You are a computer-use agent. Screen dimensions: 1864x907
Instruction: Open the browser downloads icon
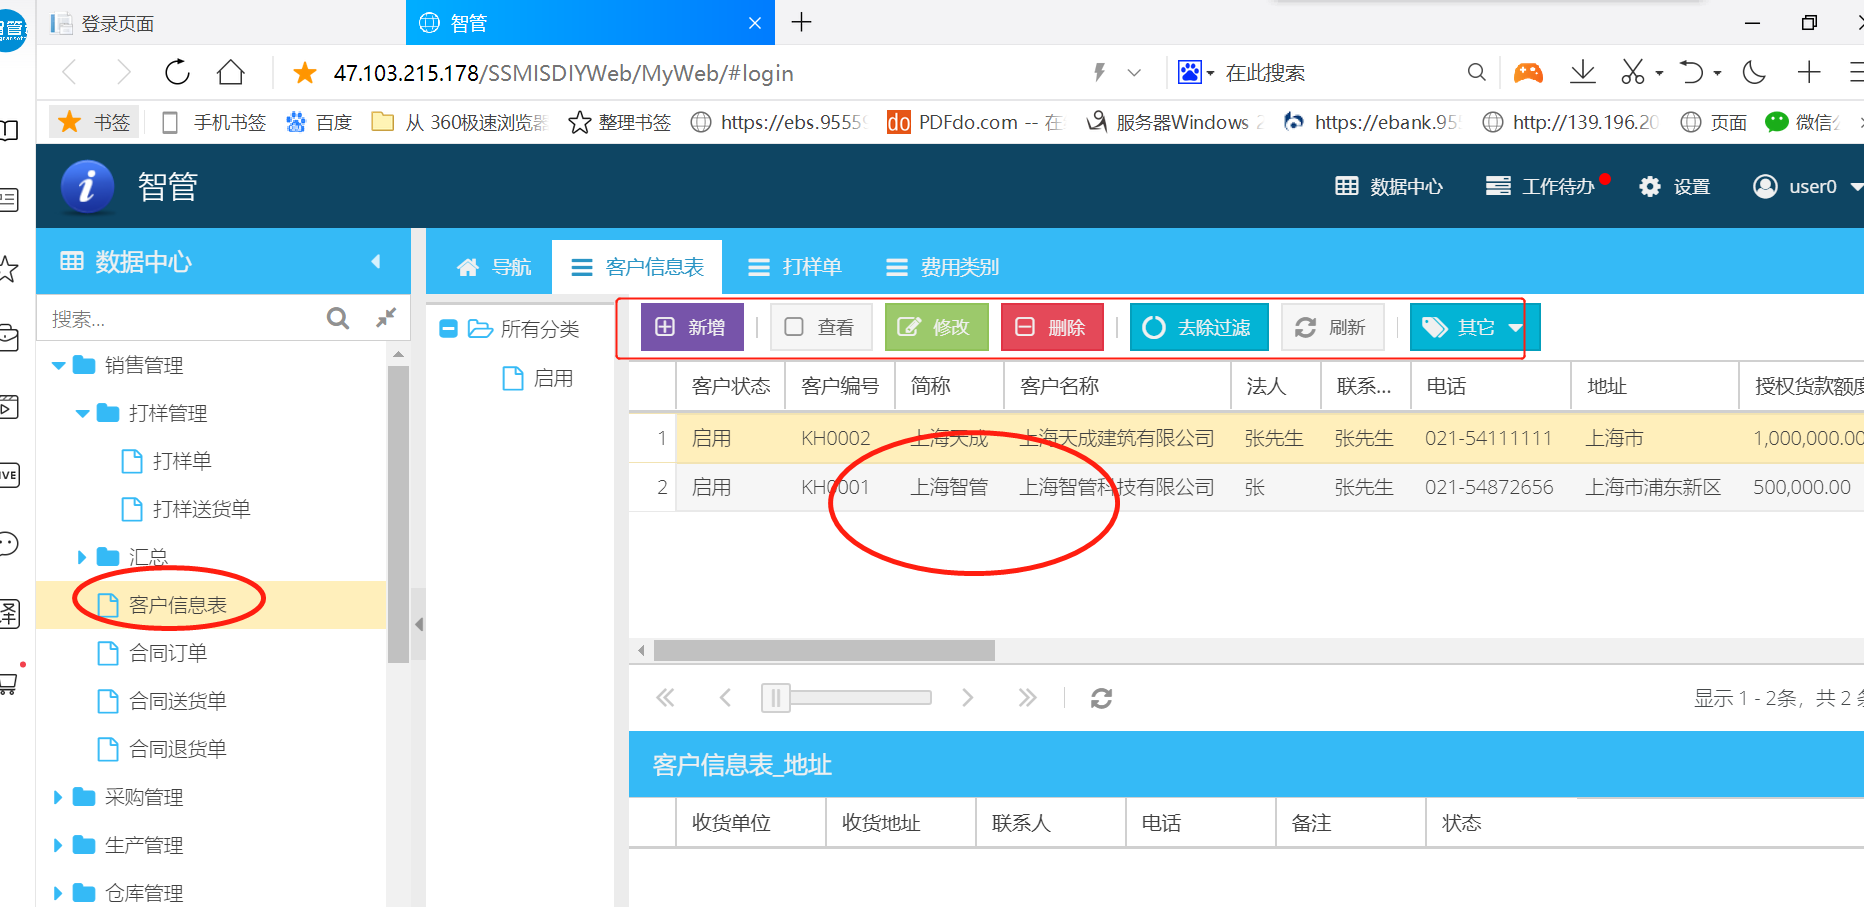coord(1582,72)
